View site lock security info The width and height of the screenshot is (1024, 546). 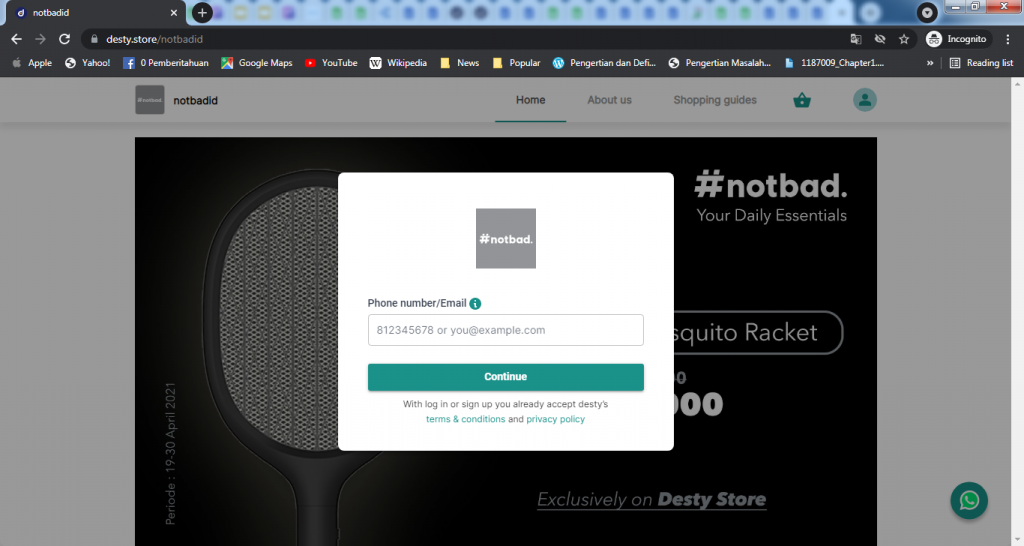pos(94,39)
